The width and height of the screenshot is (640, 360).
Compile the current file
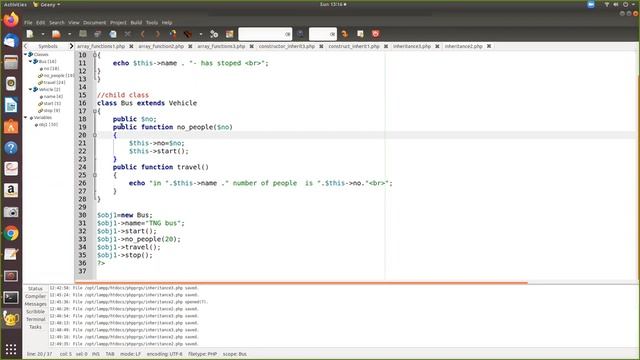tap(173, 34)
